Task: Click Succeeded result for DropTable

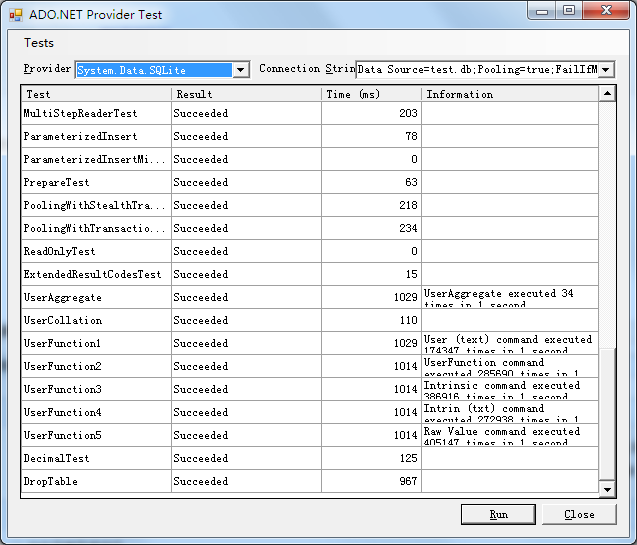Action: click(201, 482)
